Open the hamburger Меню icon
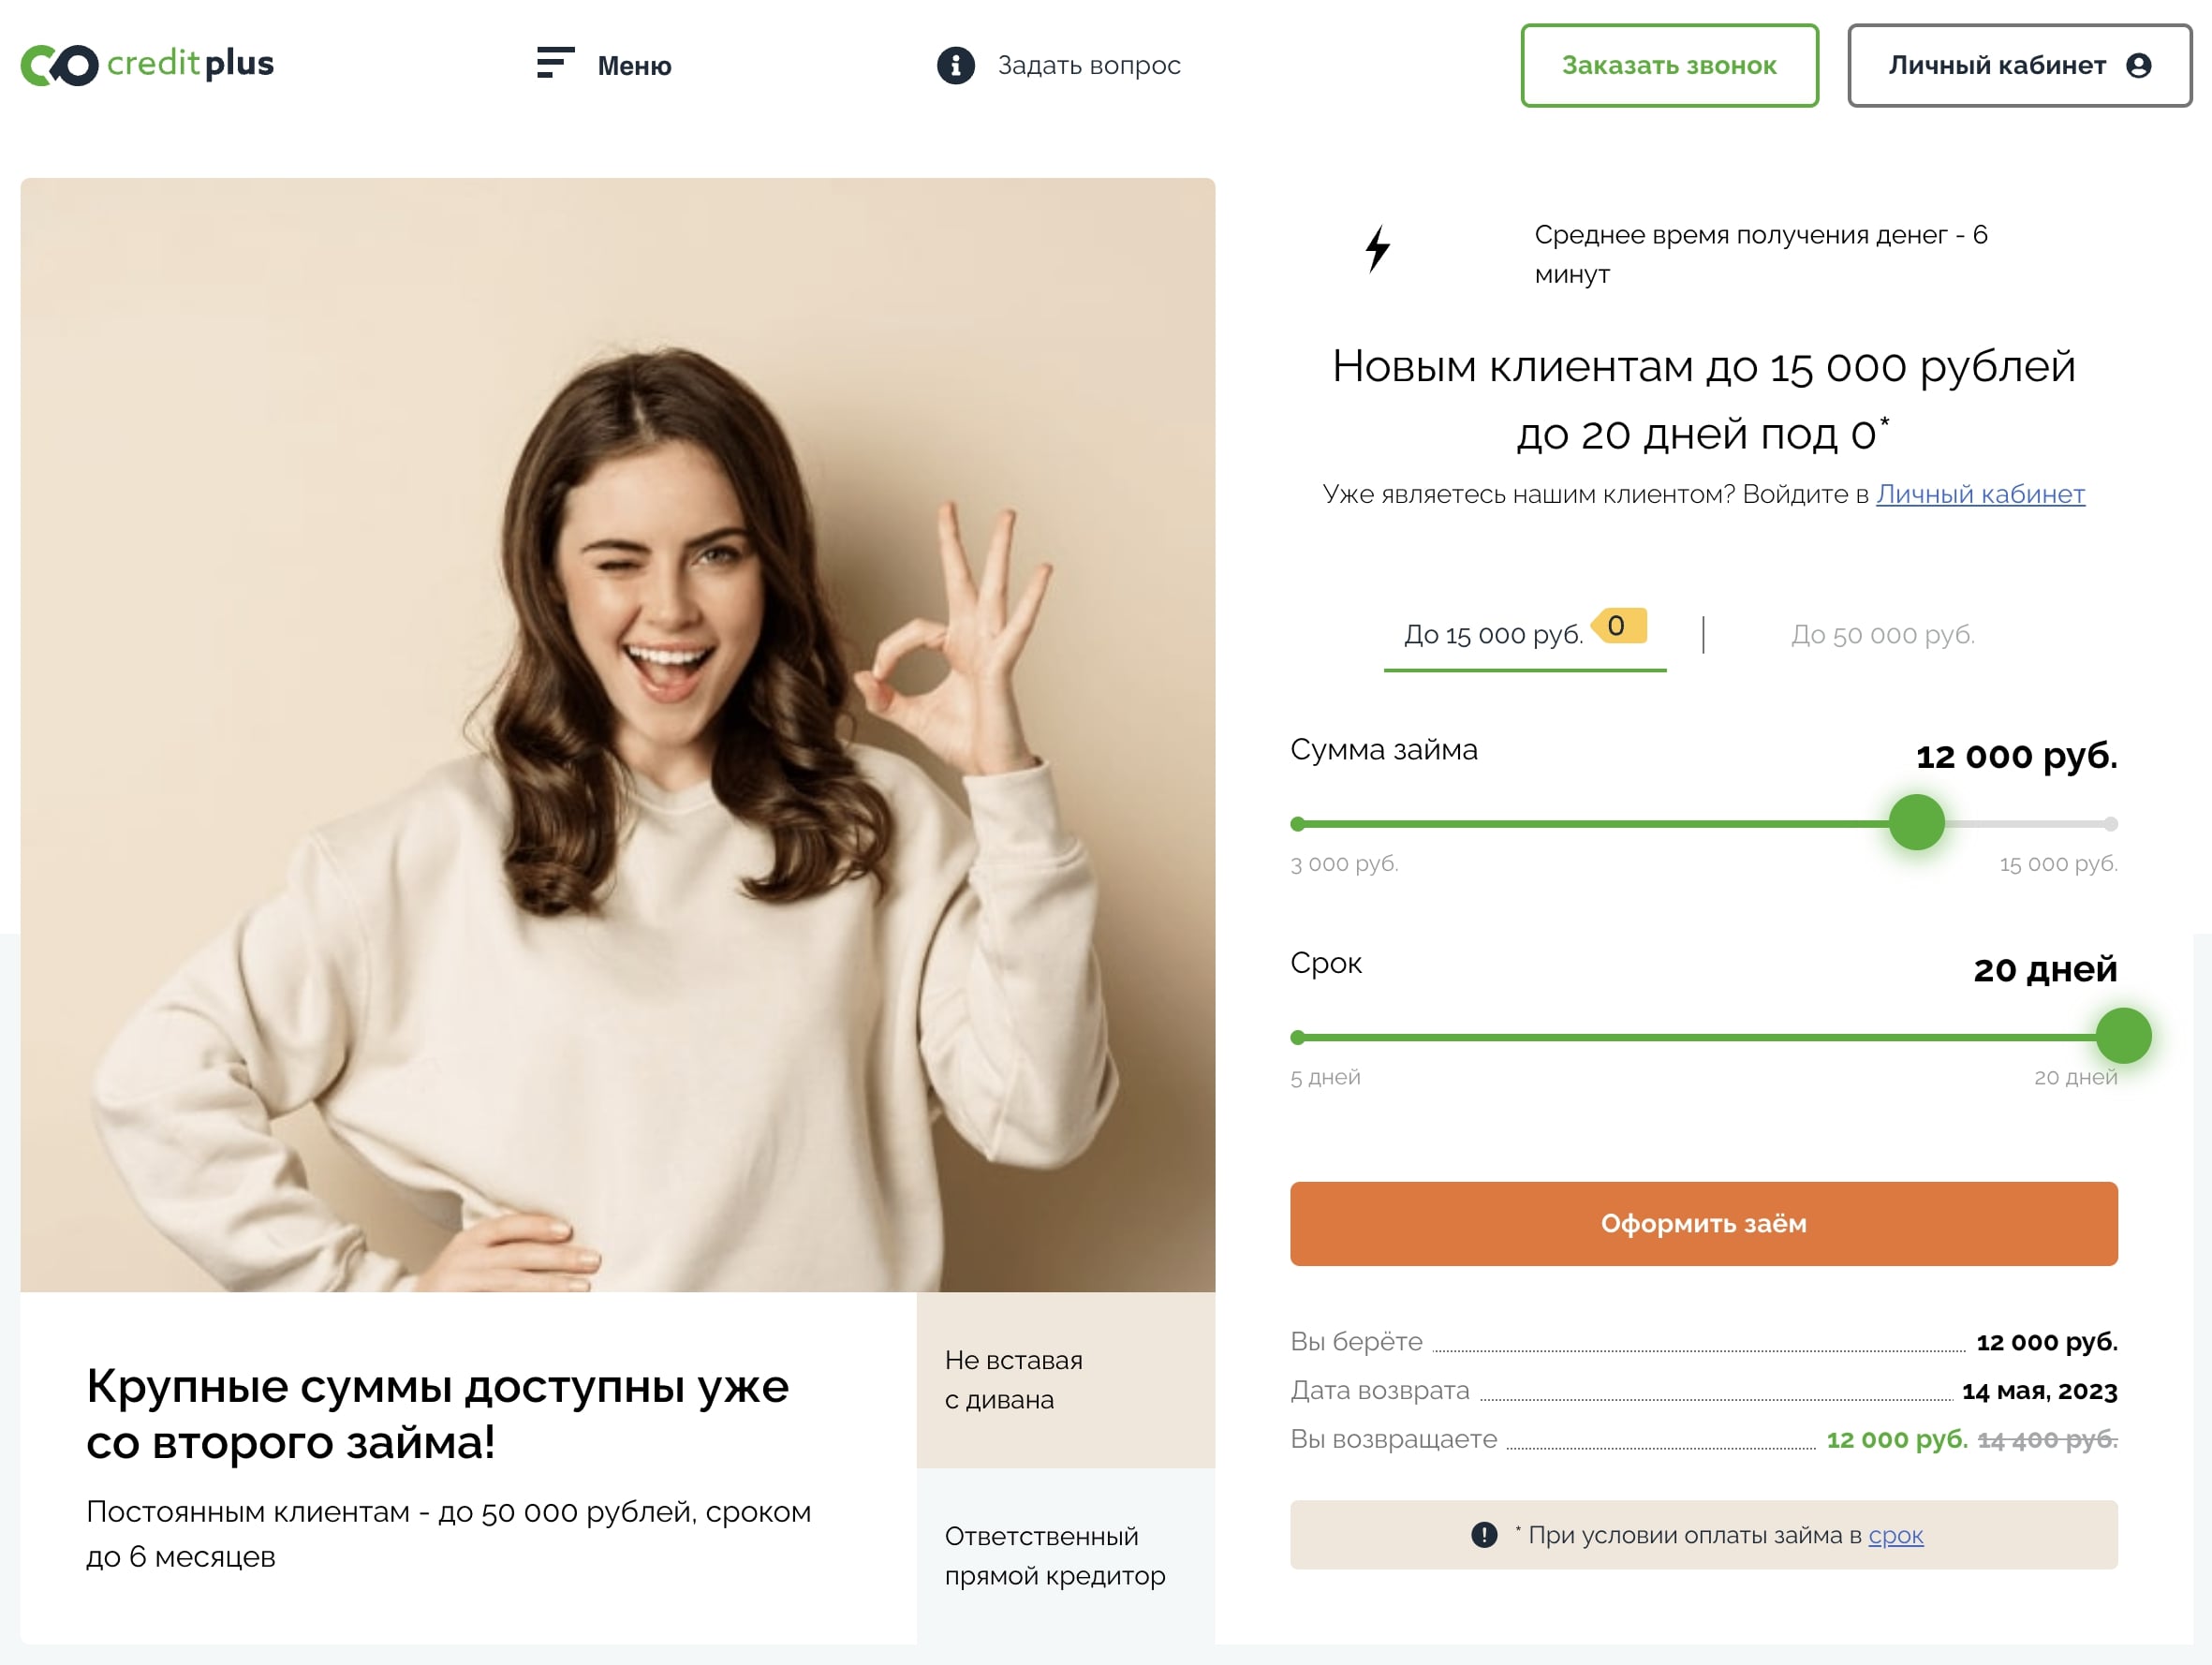This screenshot has width=2212, height=1665. (555, 63)
